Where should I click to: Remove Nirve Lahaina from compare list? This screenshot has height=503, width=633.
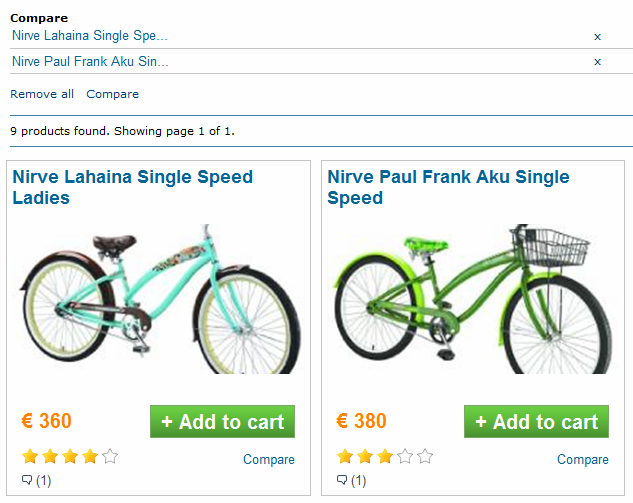click(597, 37)
